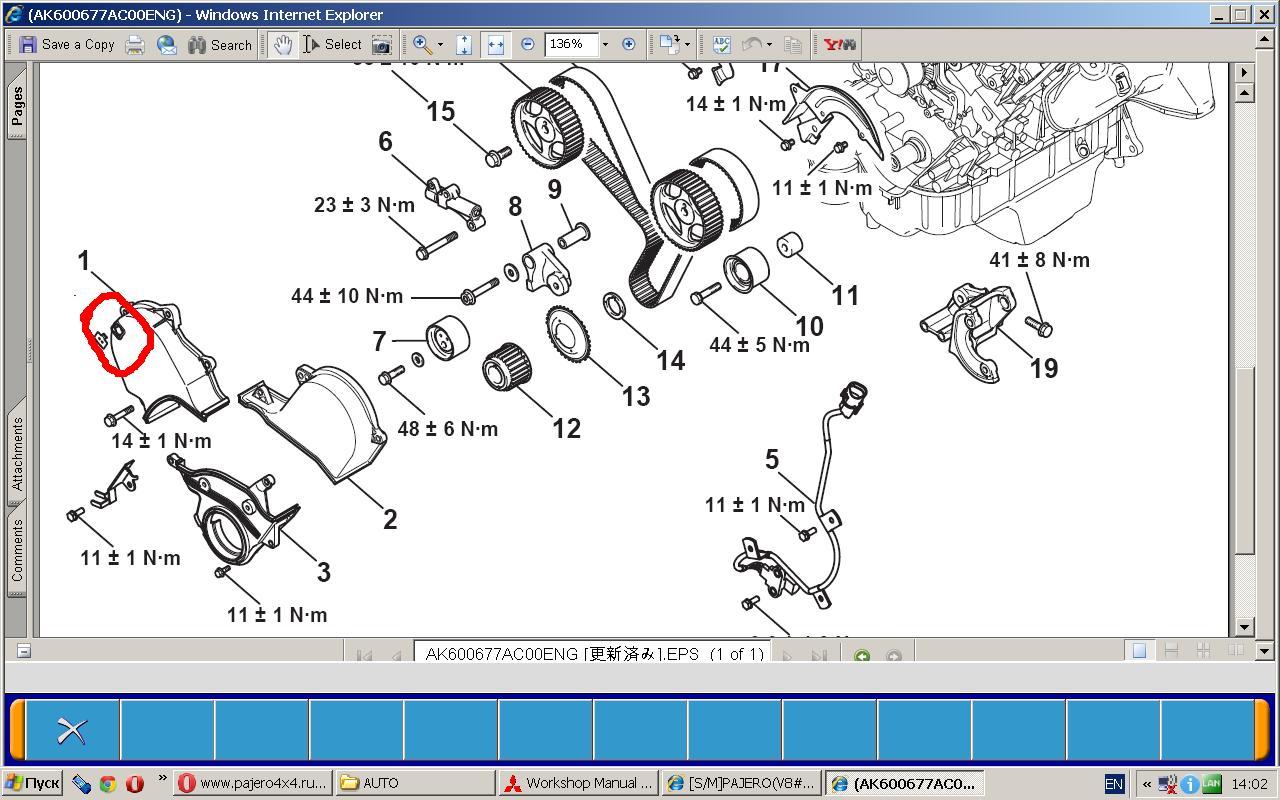Click the Fit Page height icon
This screenshot has height=800, width=1280.
(464, 44)
